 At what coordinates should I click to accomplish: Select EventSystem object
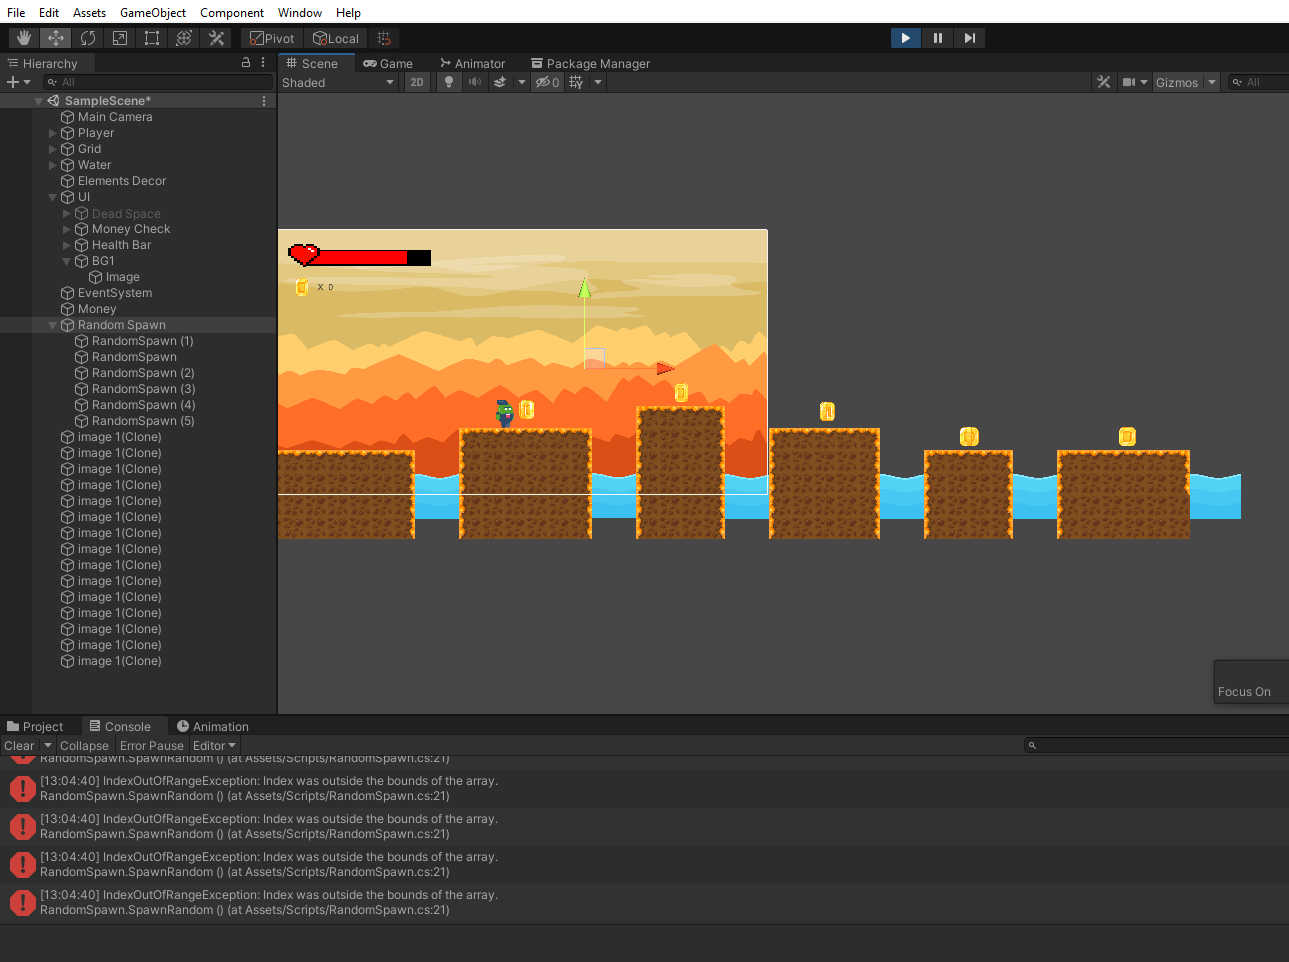[x=115, y=293]
